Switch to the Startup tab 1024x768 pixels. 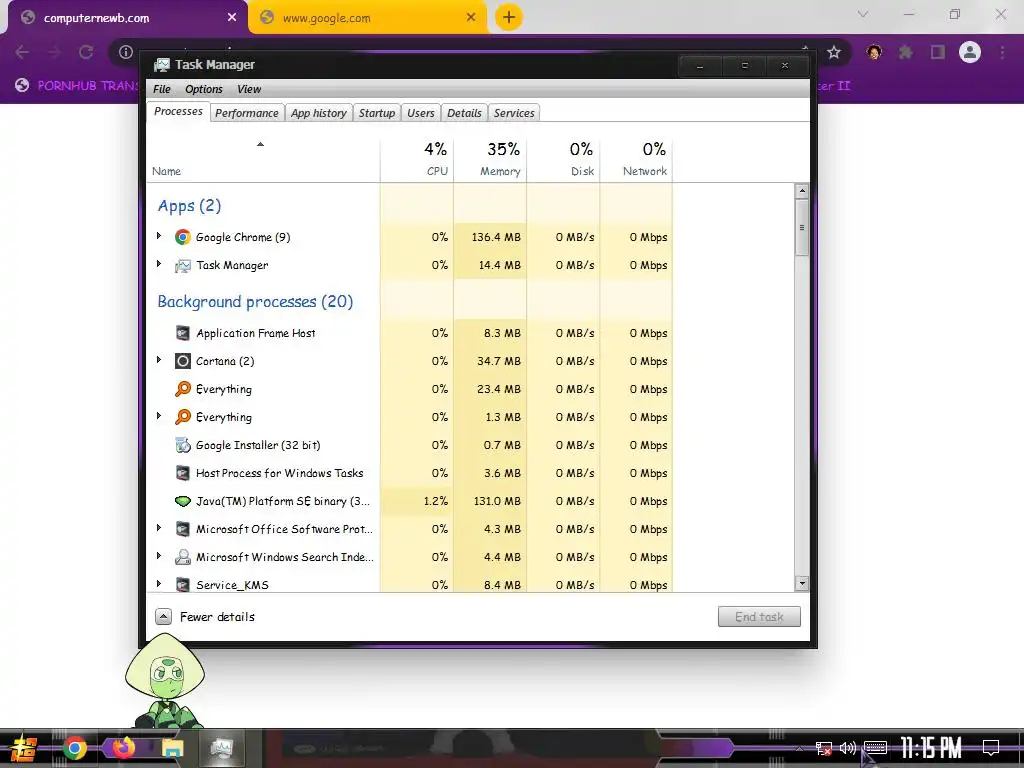coord(377,113)
